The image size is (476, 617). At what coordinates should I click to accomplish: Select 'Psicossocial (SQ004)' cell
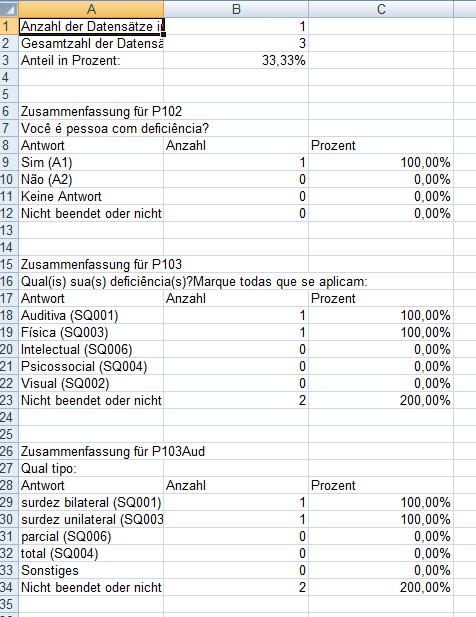click(x=91, y=366)
